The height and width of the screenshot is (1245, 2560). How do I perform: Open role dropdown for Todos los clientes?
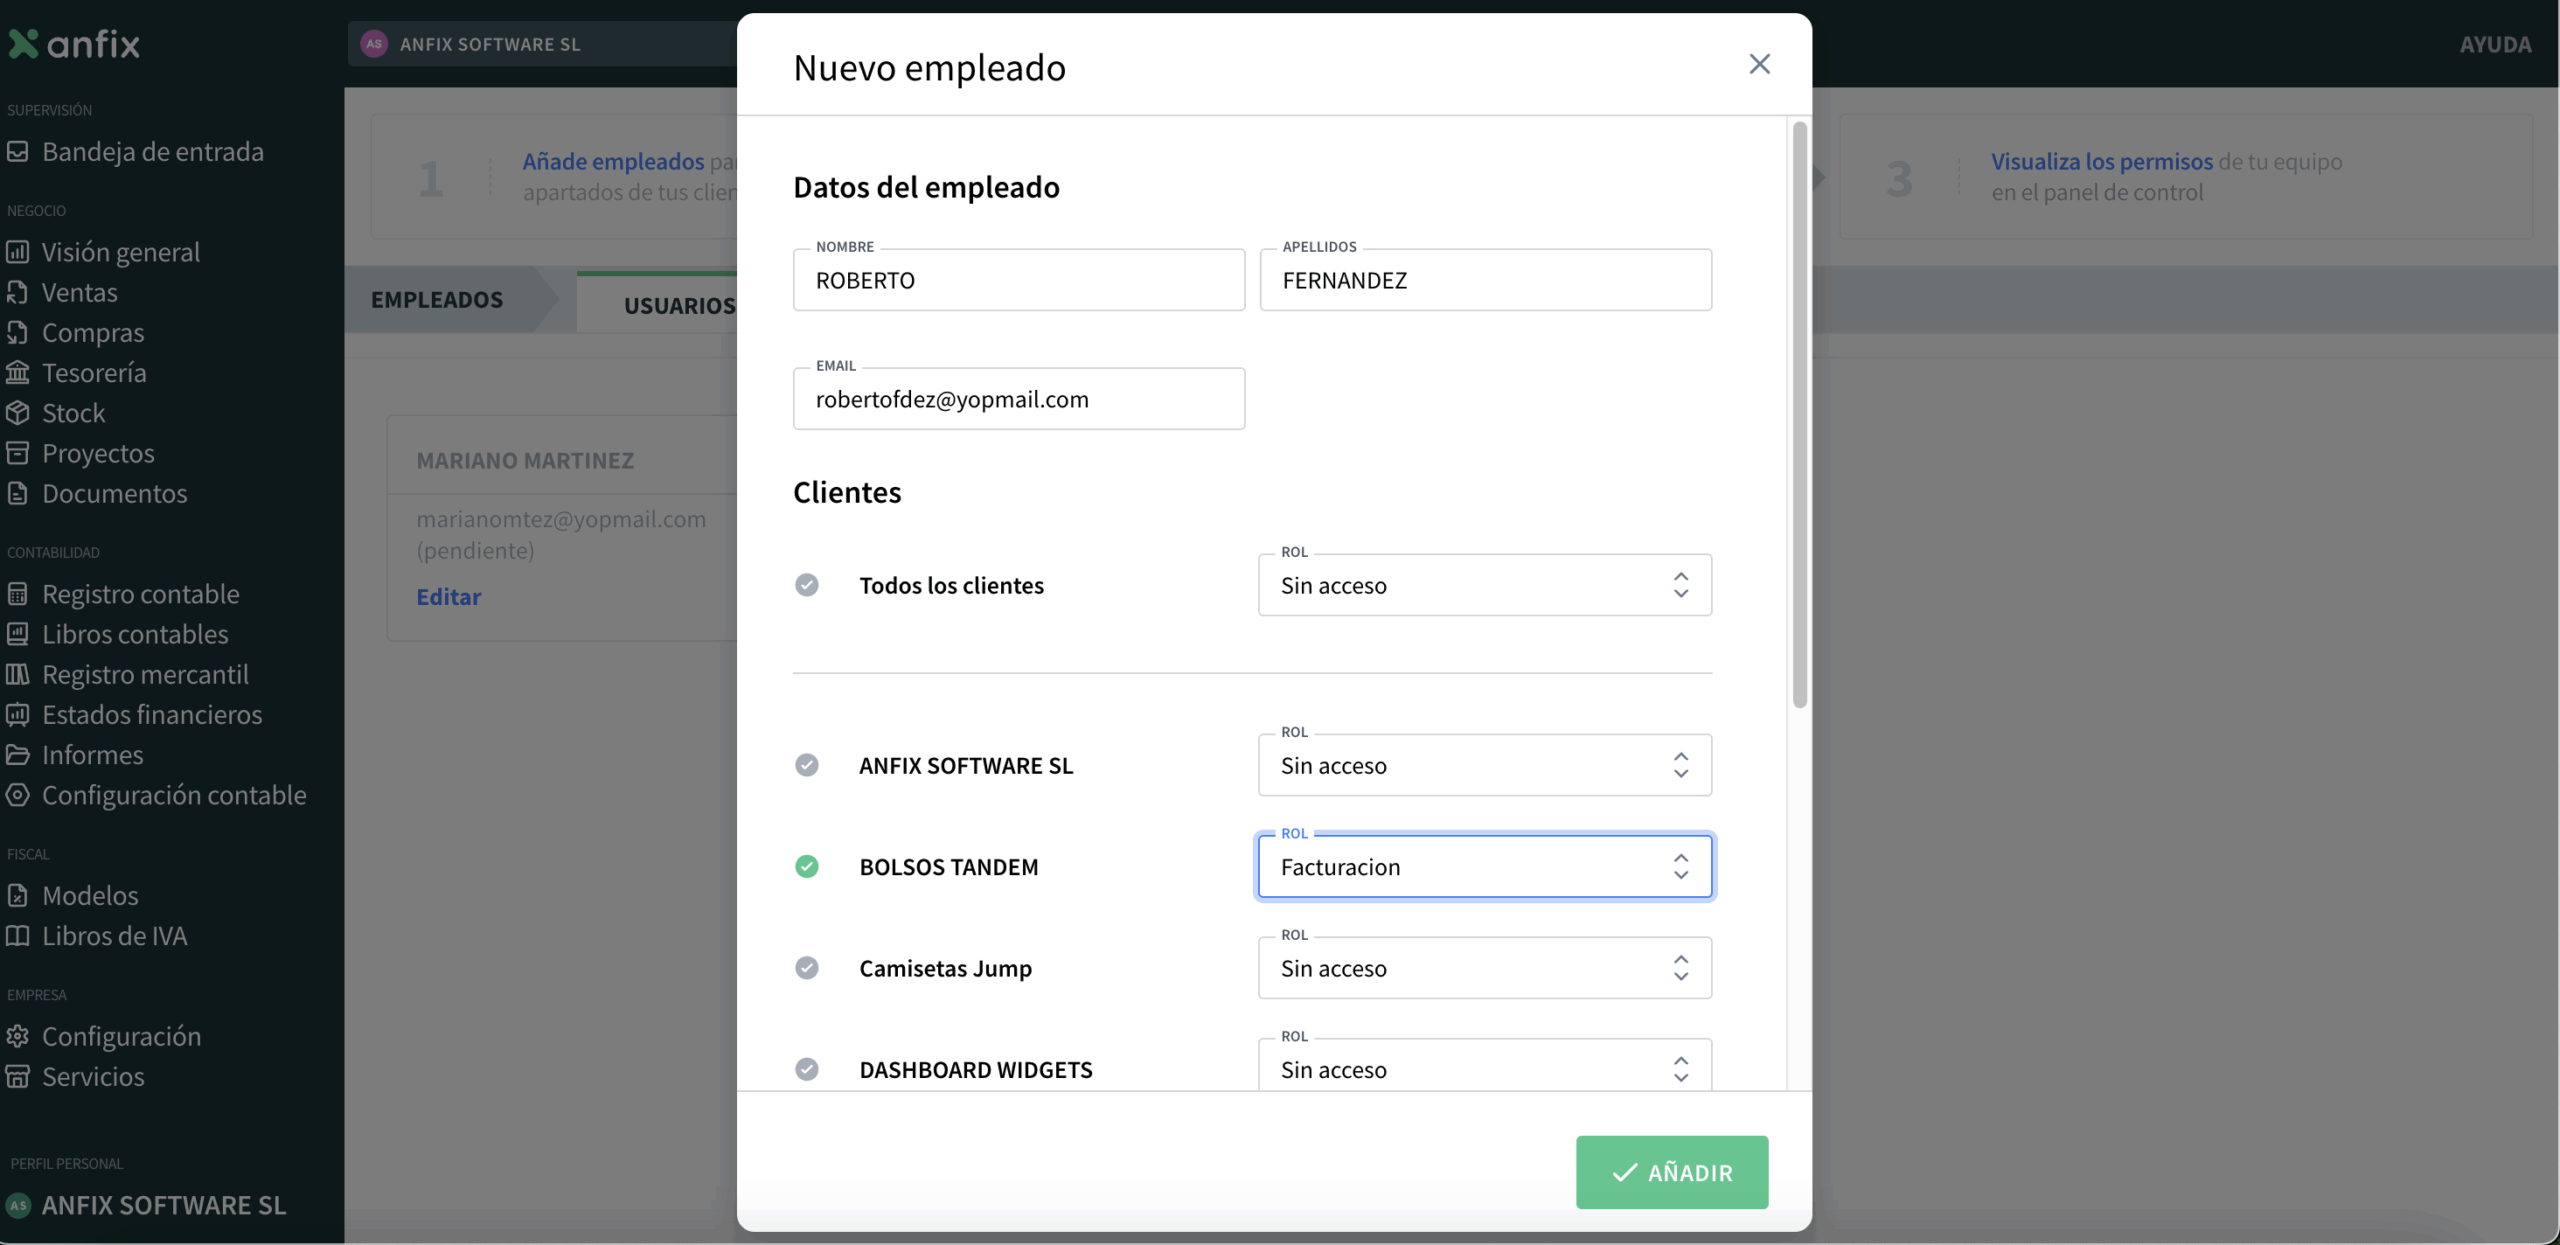(x=1484, y=585)
